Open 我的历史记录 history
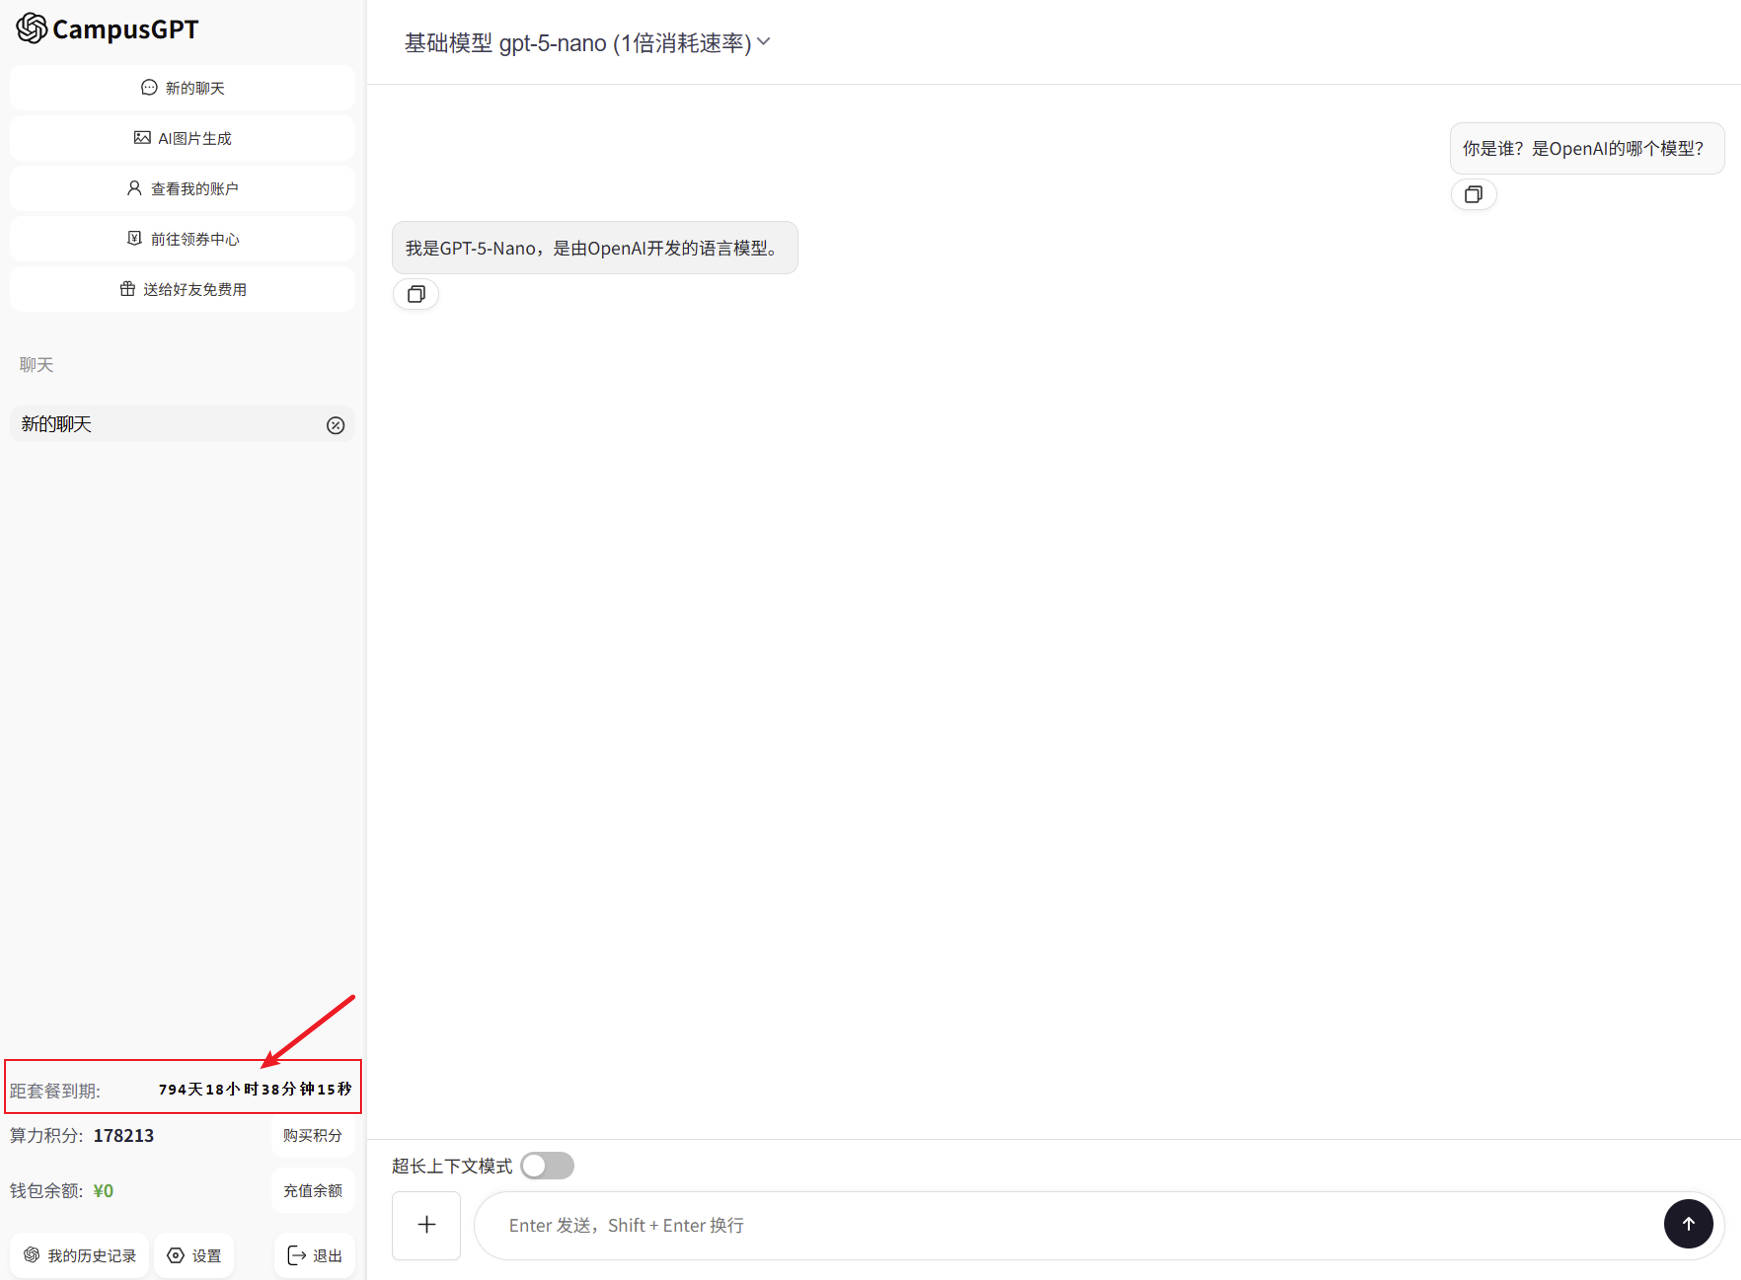This screenshot has height=1280, width=1741. [x=80, y=1255]
